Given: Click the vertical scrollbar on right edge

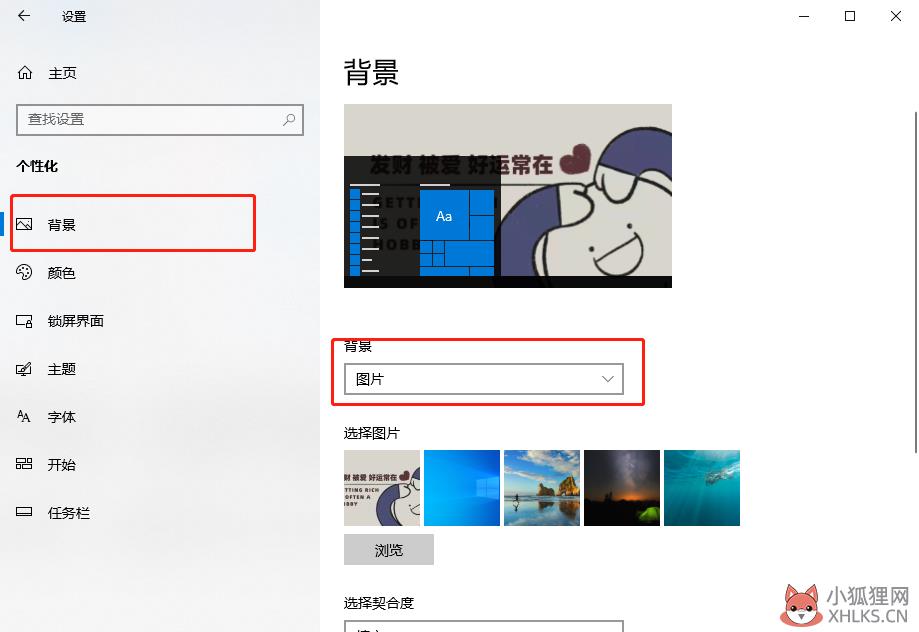Looking at the screenshot, I should pyautogui.click(x=915, y=281).
